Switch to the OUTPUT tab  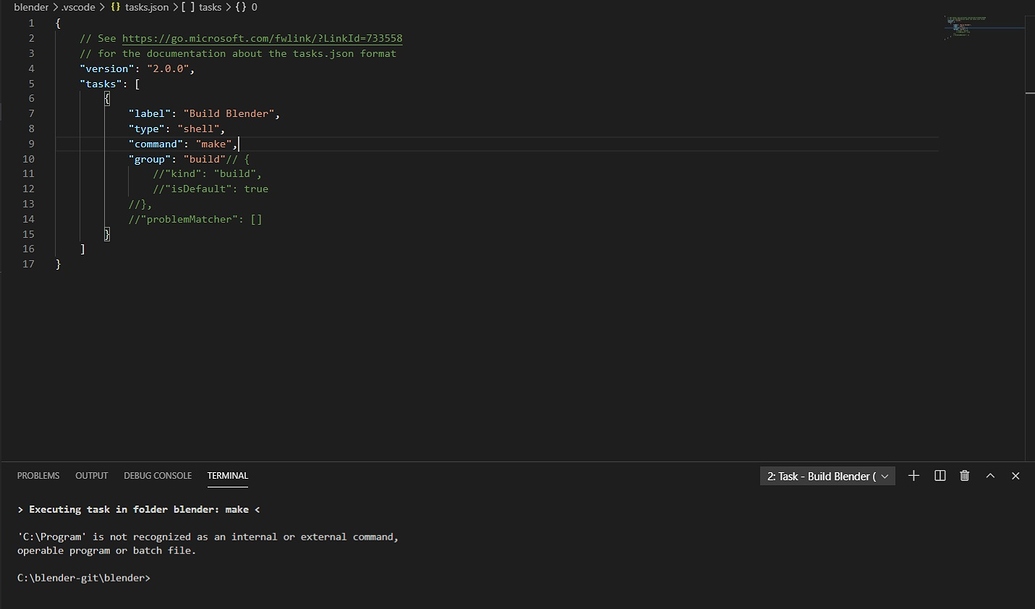(91, 476)
